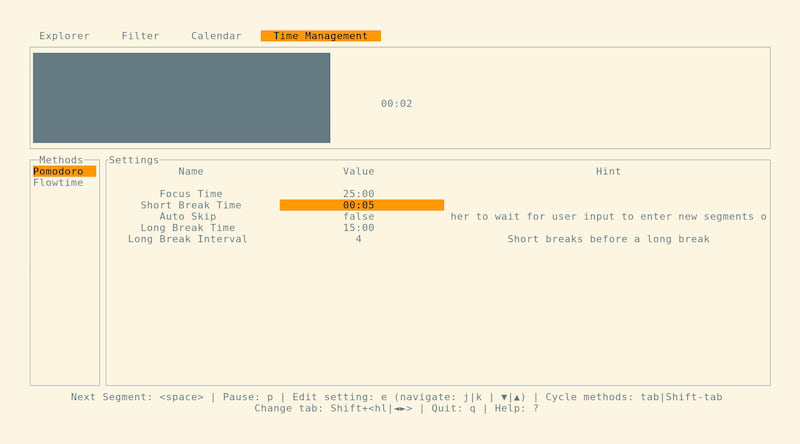
Task: Click the 'Quit: q' footer shortcut
Action: [456, 408]
